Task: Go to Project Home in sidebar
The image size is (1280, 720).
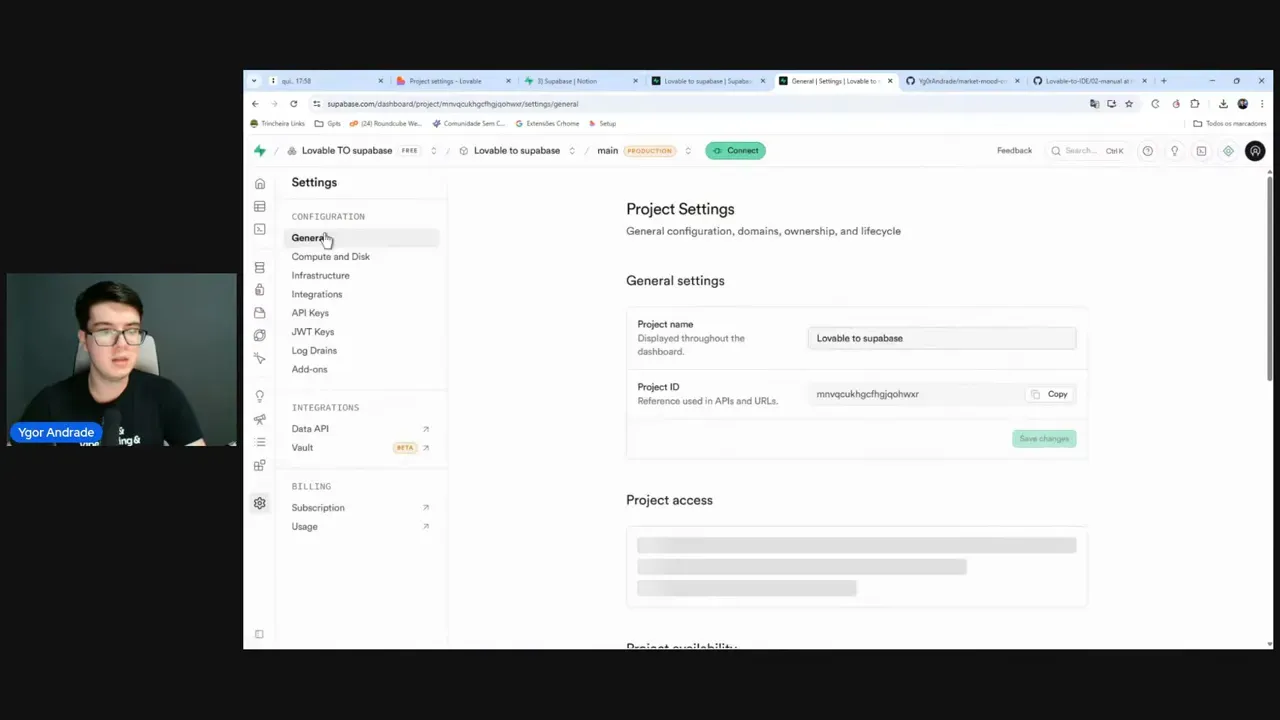Action: pos(260,184)
